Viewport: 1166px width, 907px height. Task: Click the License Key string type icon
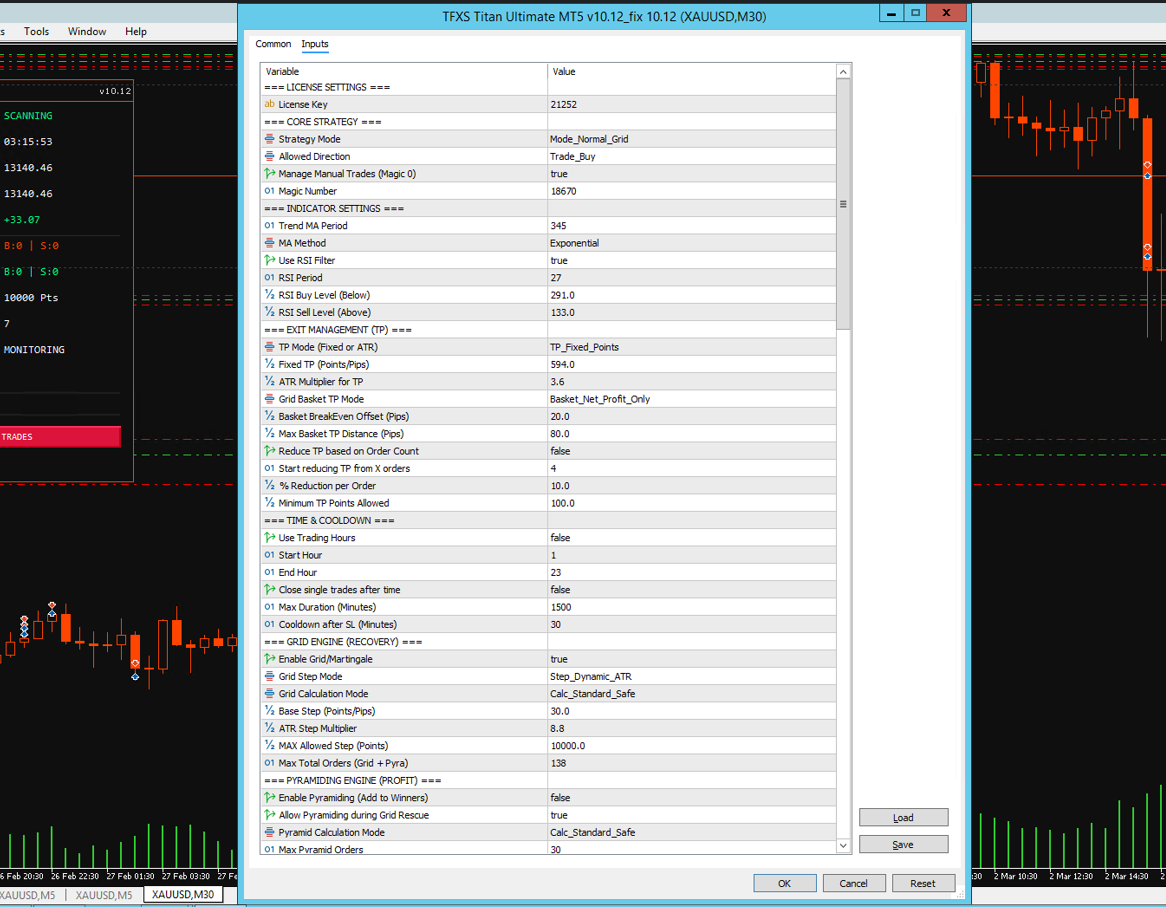coord(269,104)
